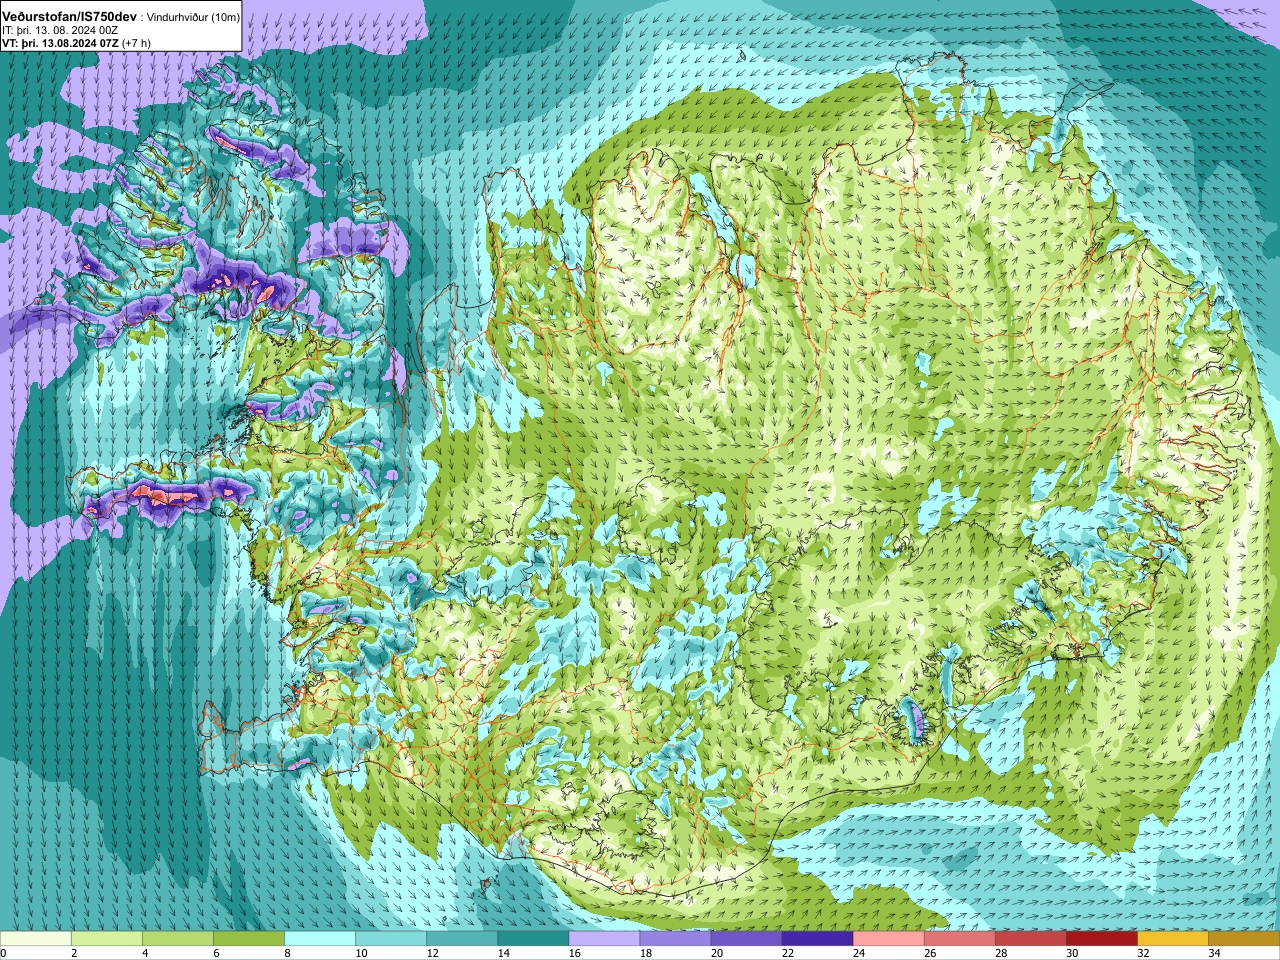Pick the dark indigo 22–24 legend swatch
1280x960 pixels.
click(x=817, y=940)
